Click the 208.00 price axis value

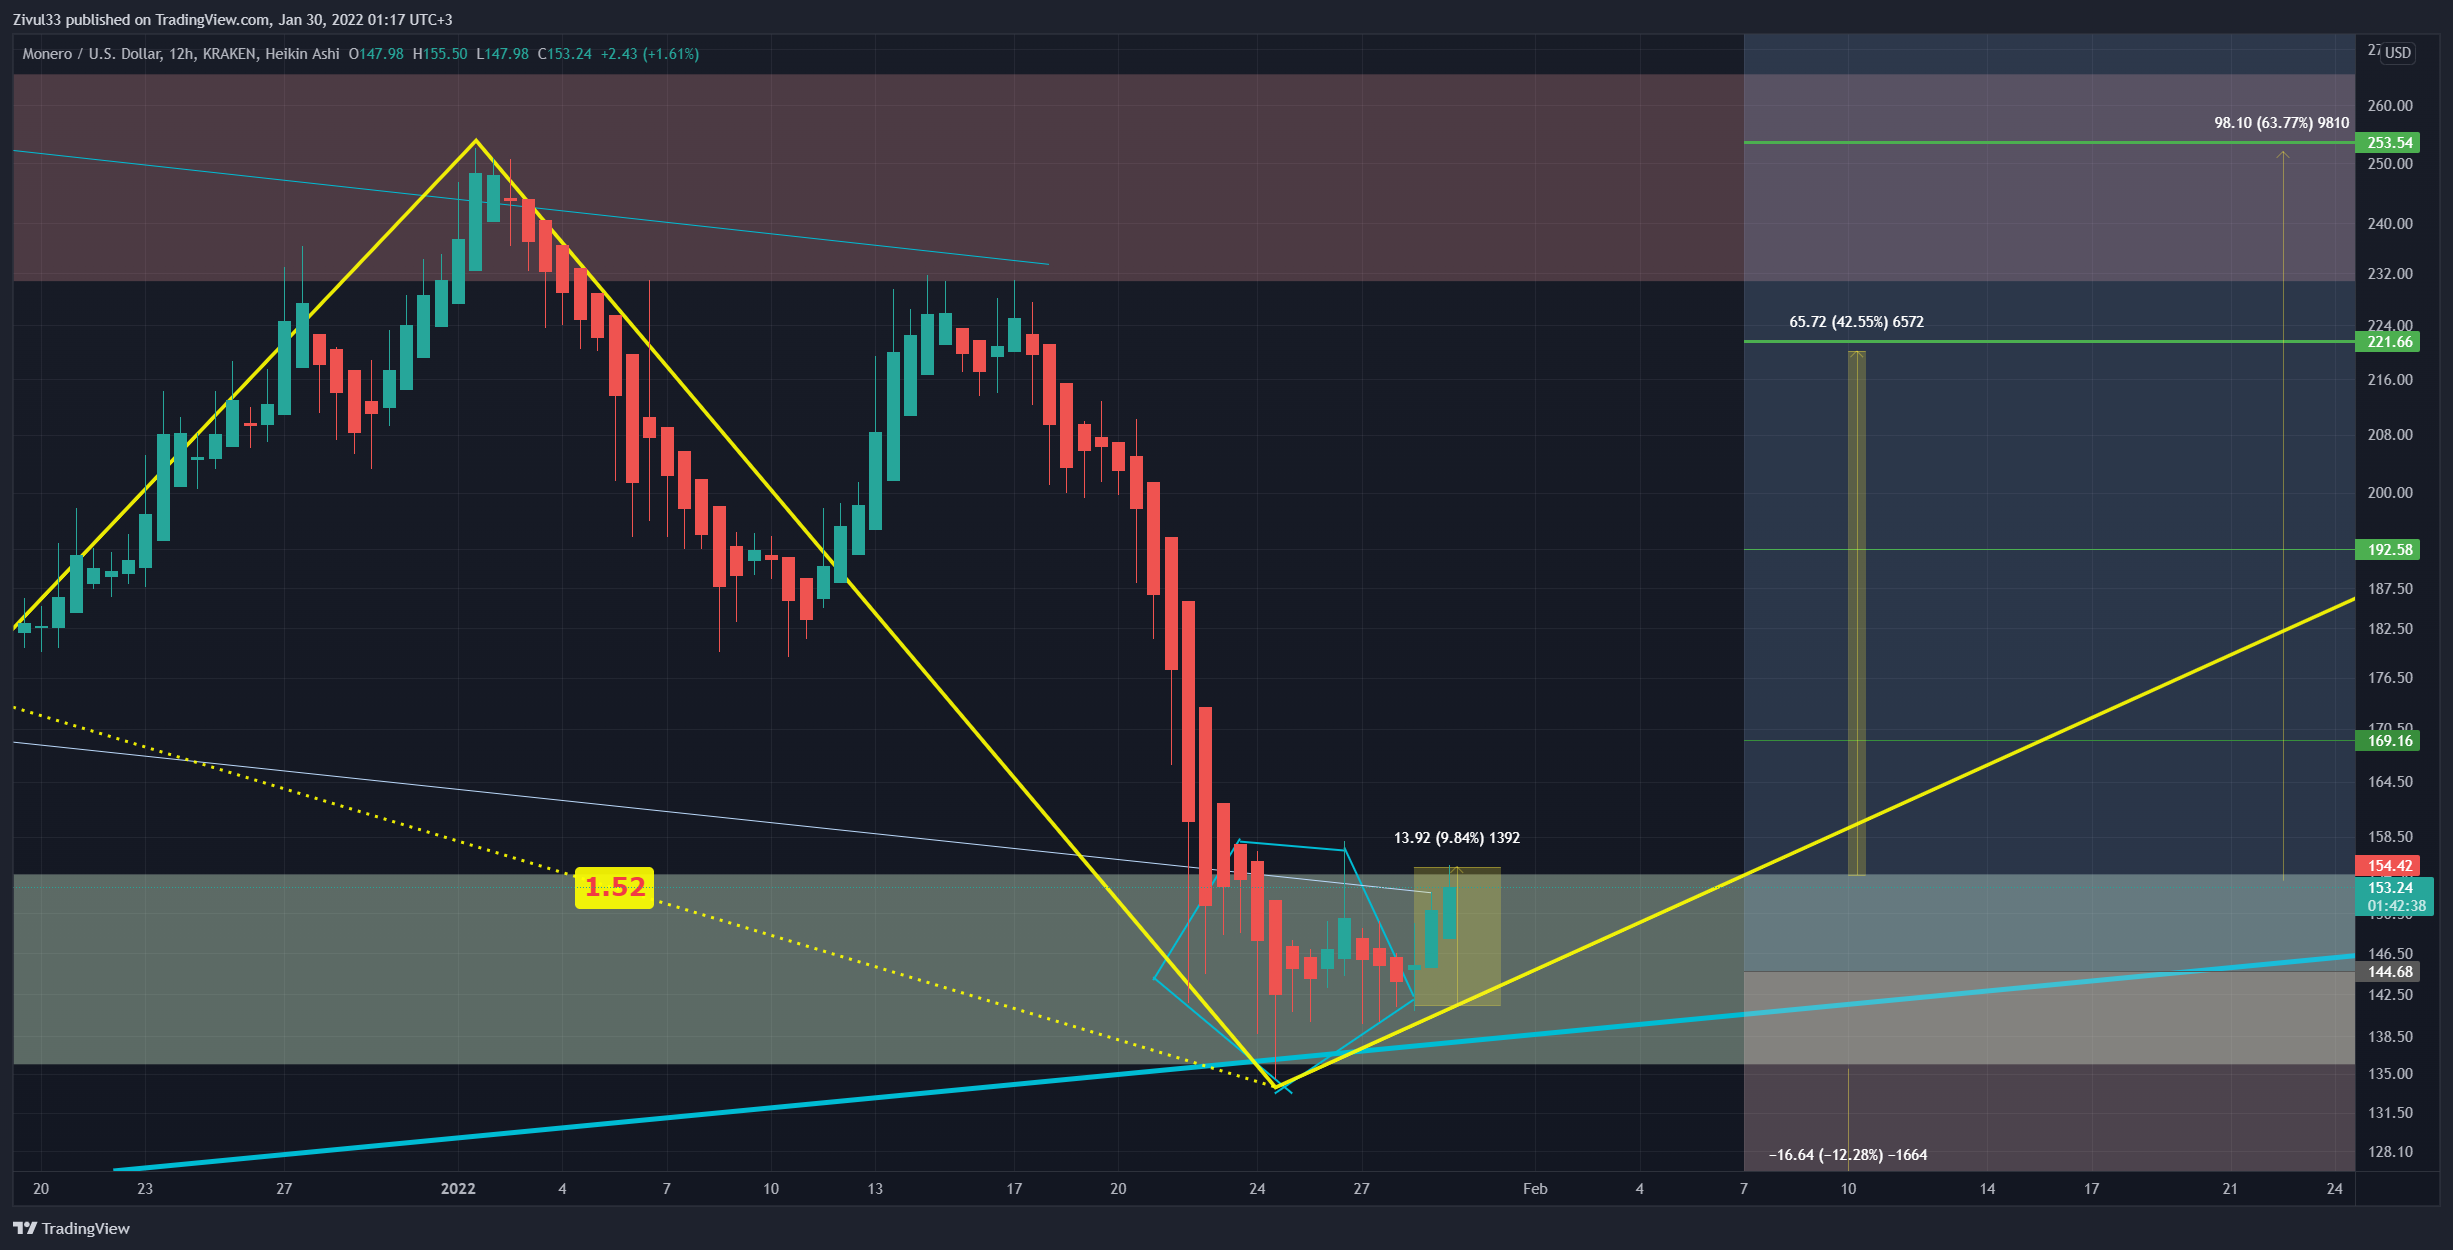click(x=2390, y=435)
